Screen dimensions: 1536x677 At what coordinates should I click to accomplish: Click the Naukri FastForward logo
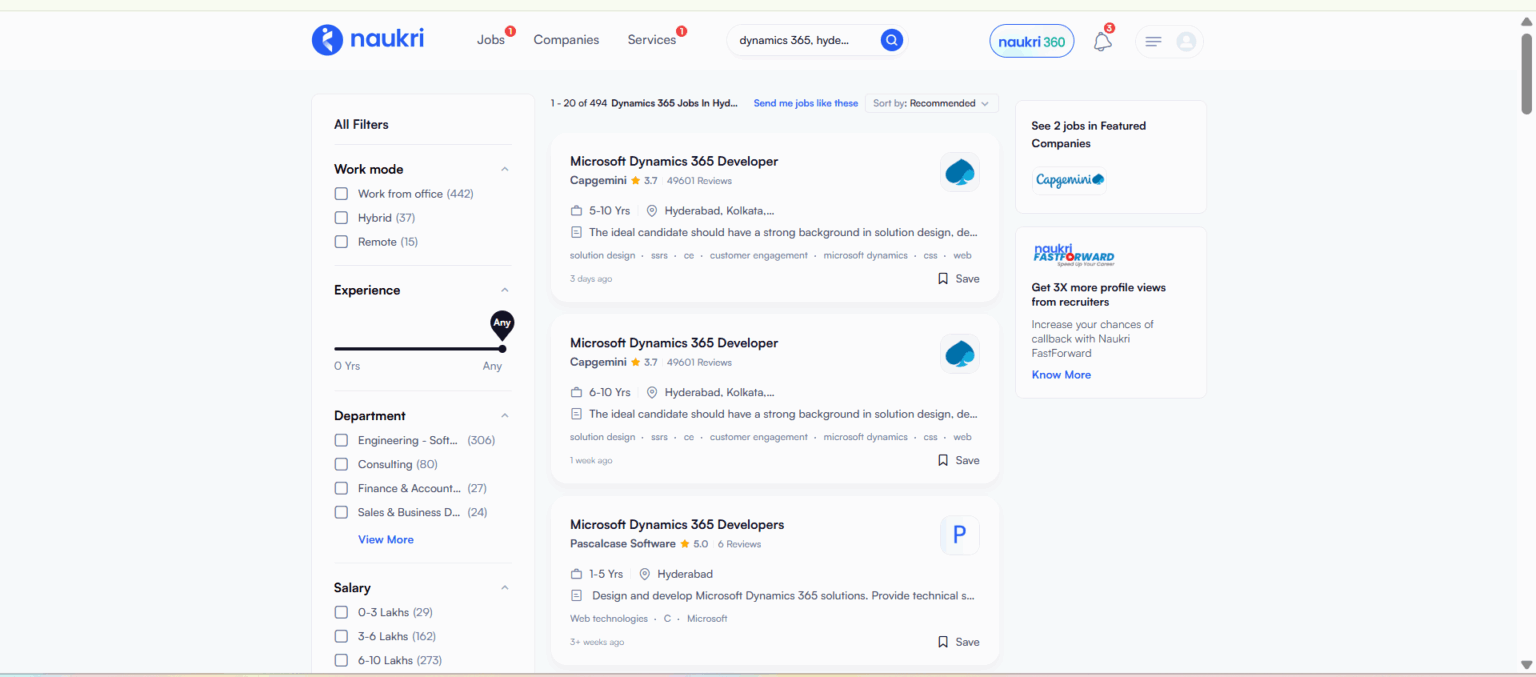click(1073, 254)
